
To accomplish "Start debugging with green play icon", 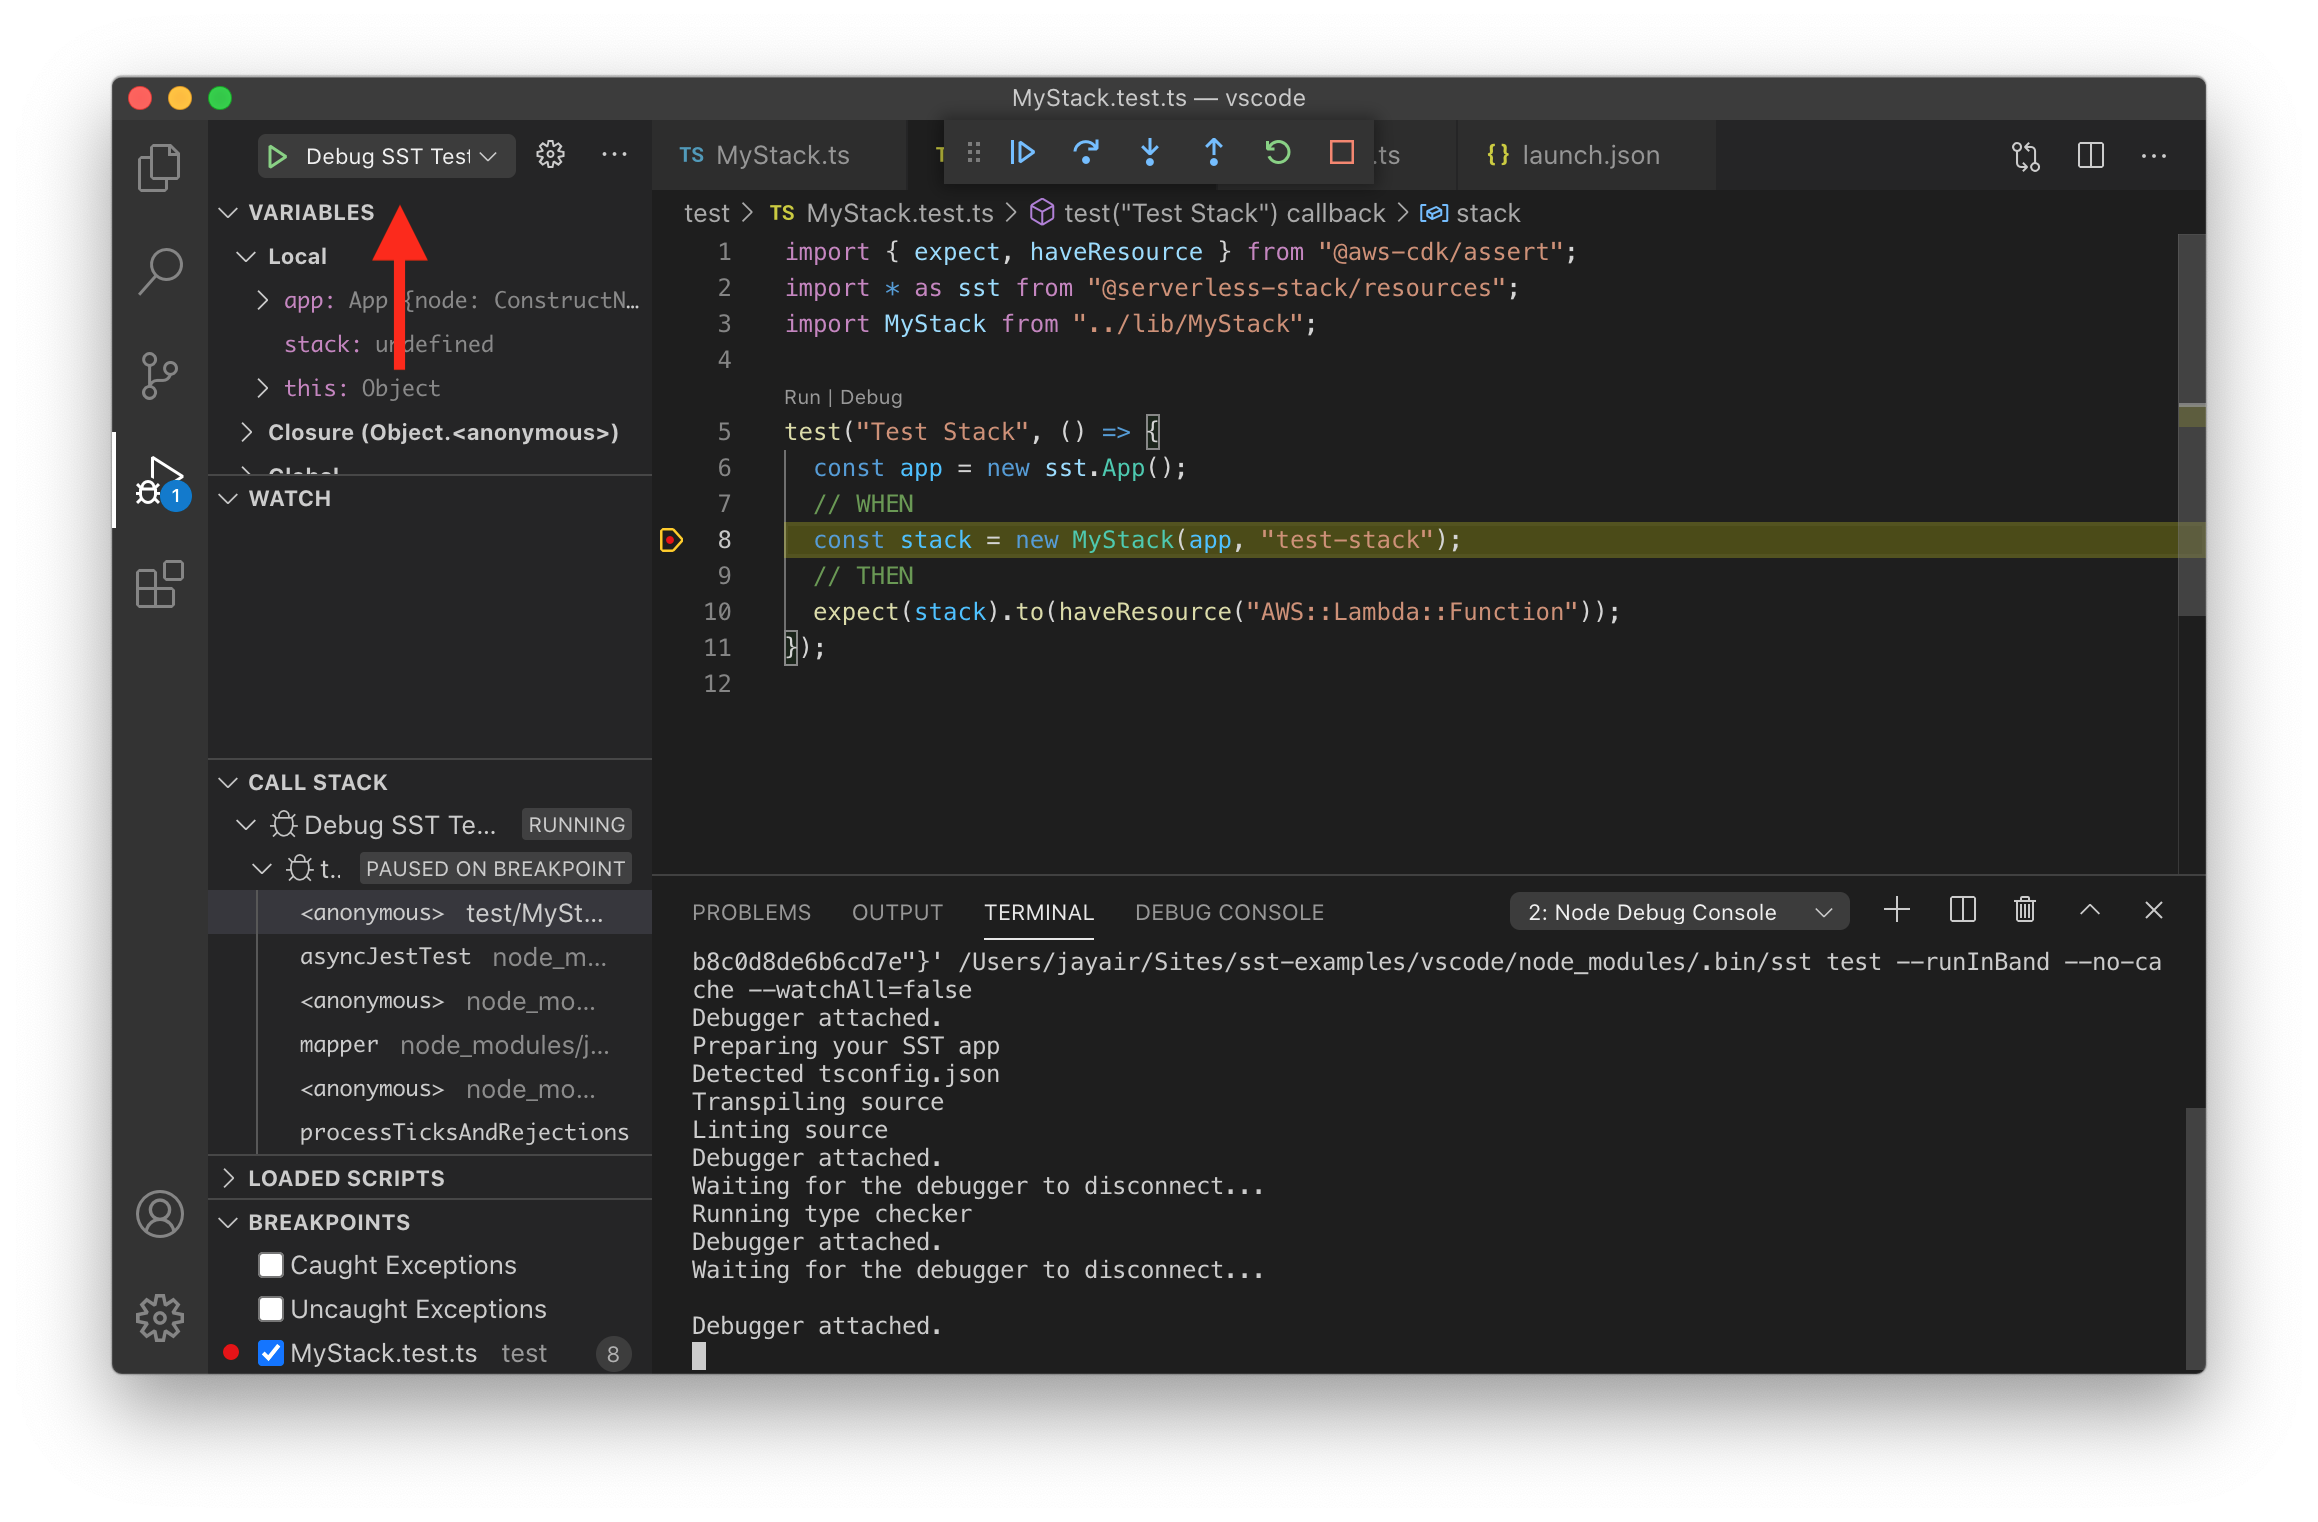I will coord(278,157).
